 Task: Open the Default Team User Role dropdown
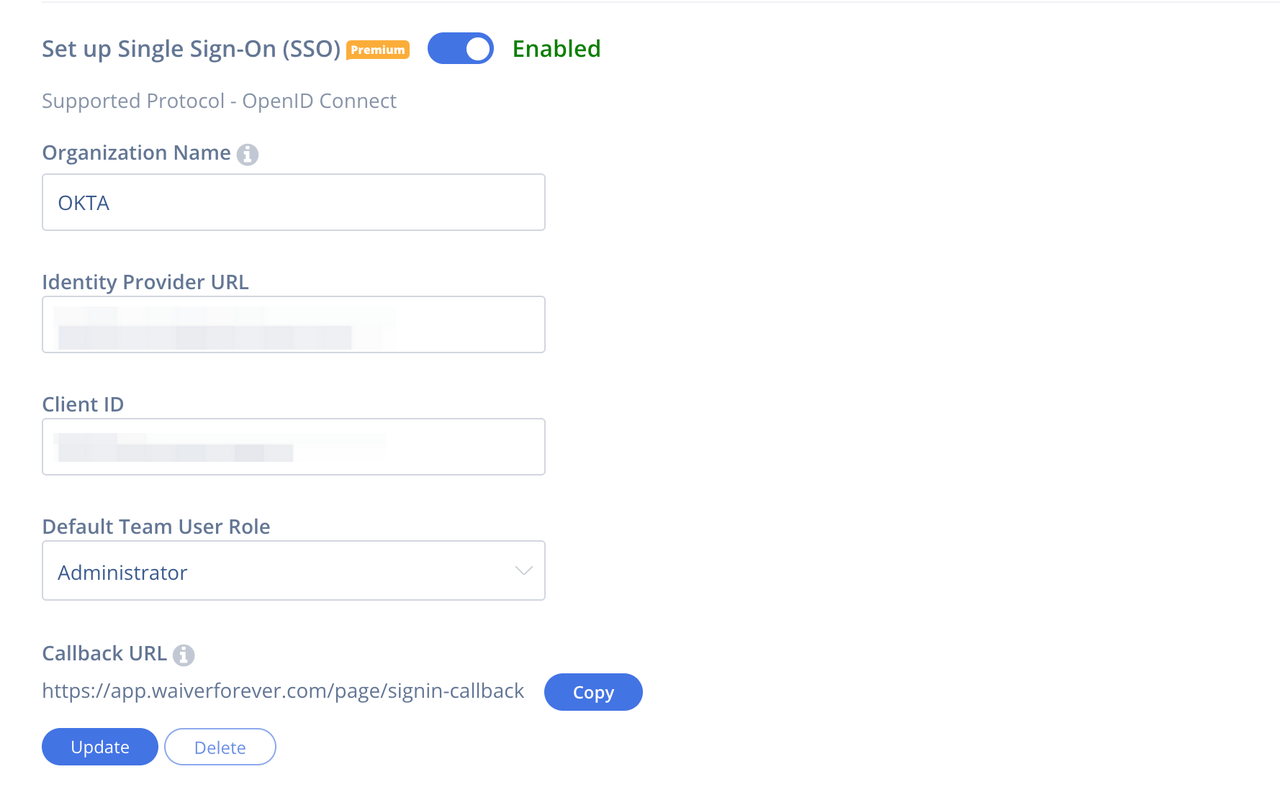click(x=293, y=571)
